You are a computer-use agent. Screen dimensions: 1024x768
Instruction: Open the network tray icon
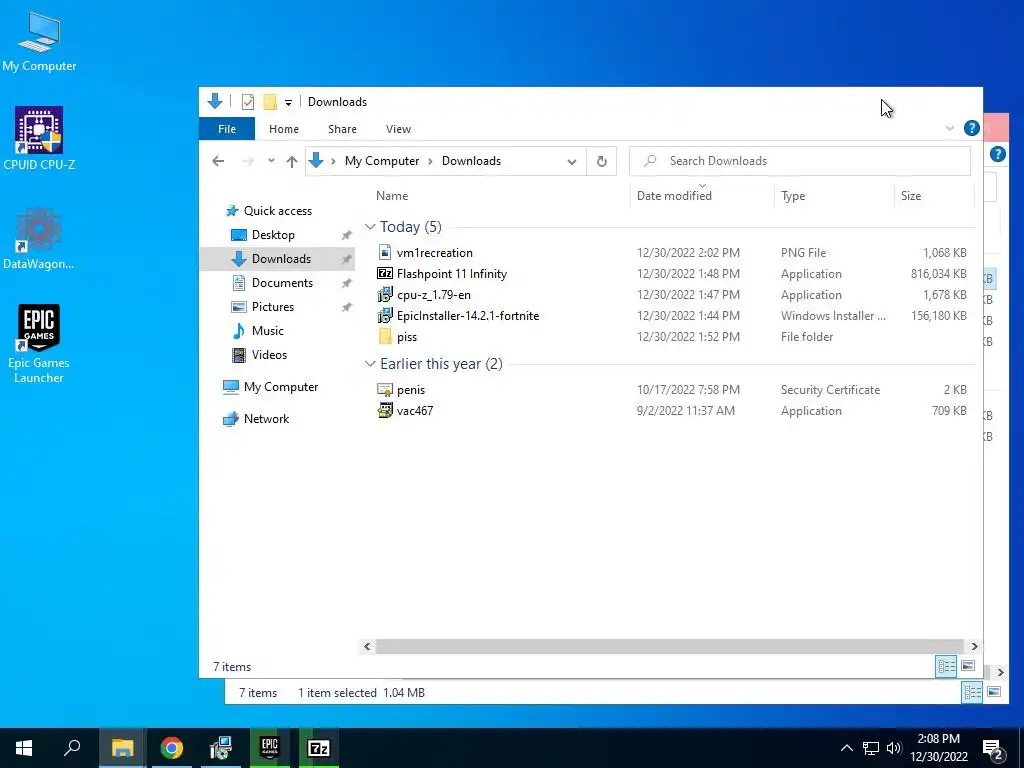click(x=871, y=748)
